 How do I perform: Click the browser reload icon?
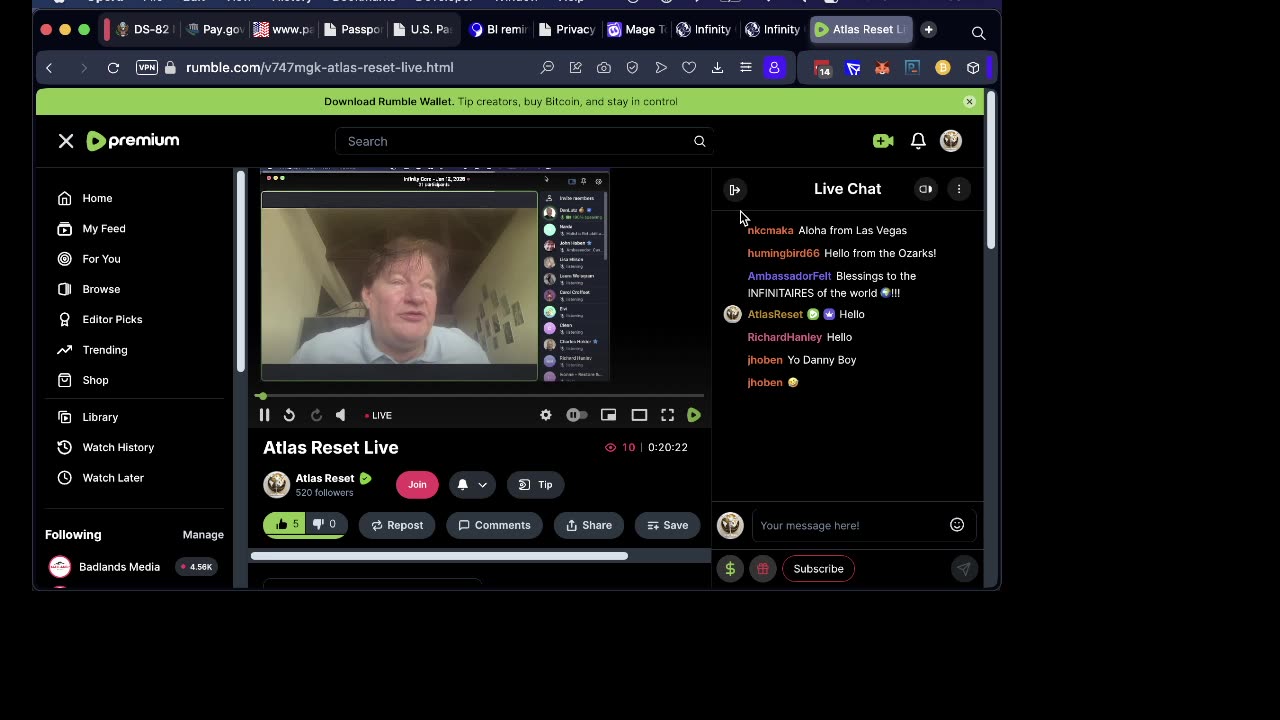point(113,68)
